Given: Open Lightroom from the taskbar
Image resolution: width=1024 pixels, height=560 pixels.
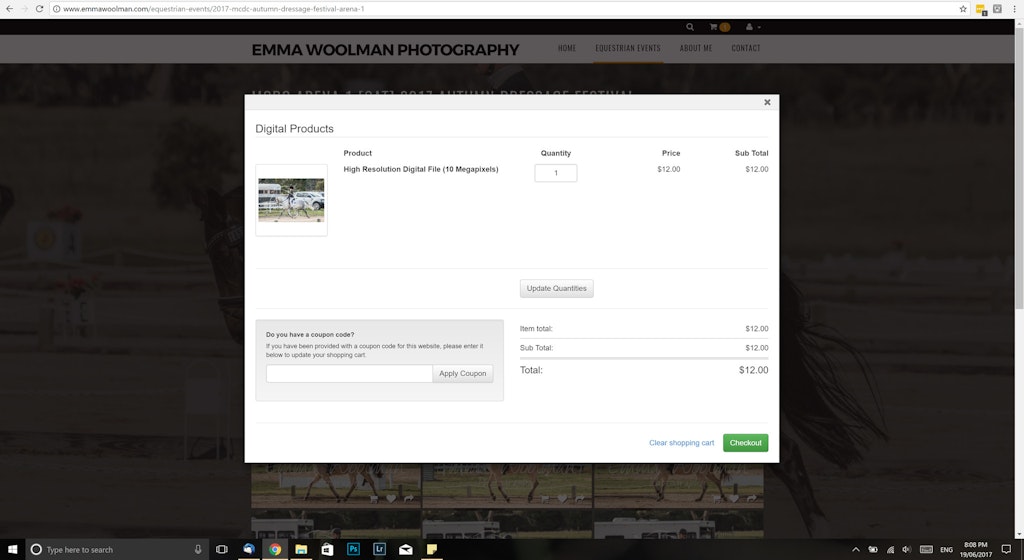Looking at the screenshot, I should coord(379,550).
